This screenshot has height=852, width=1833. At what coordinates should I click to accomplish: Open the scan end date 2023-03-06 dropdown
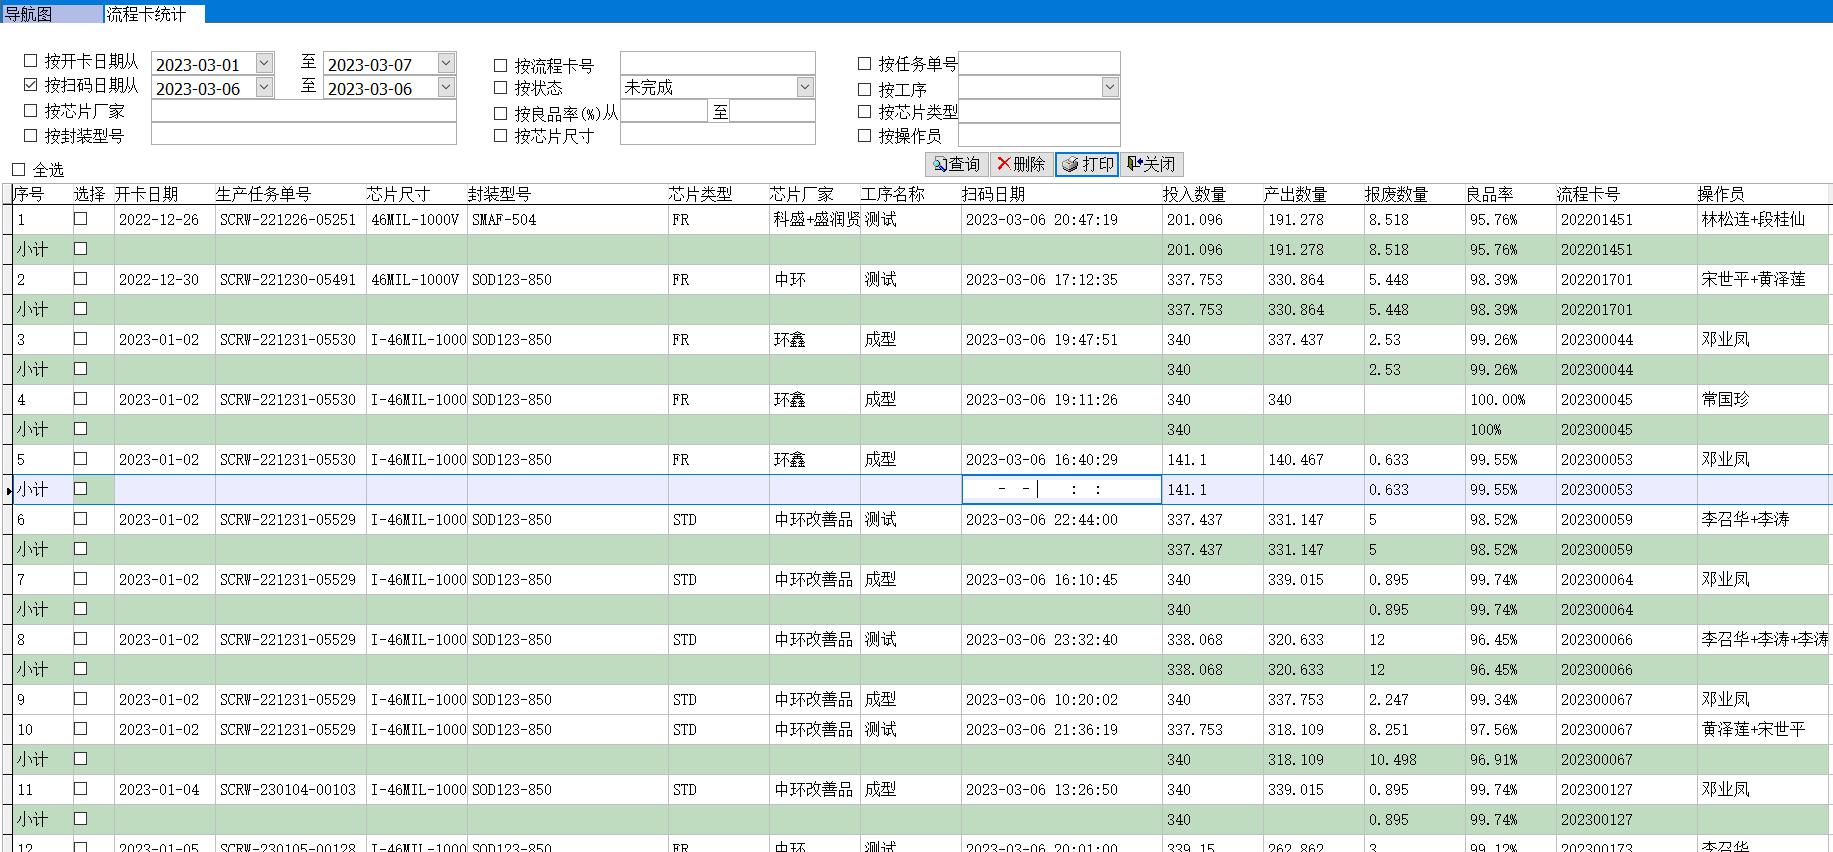446,88
